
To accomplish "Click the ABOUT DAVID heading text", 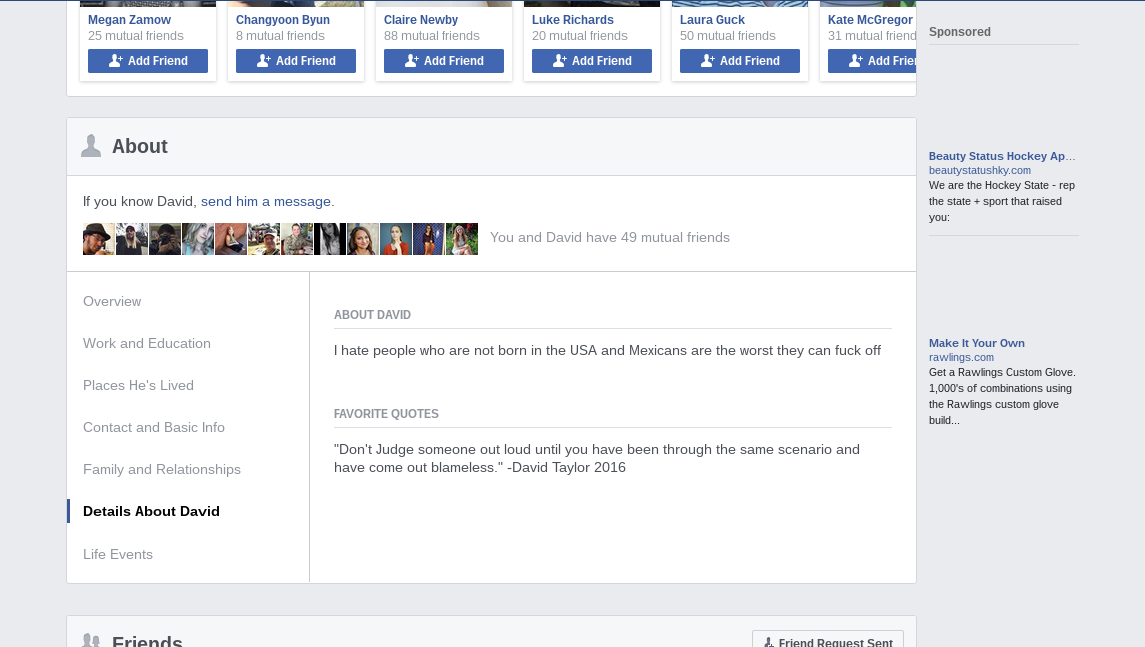I will click(x=372, y=315).
